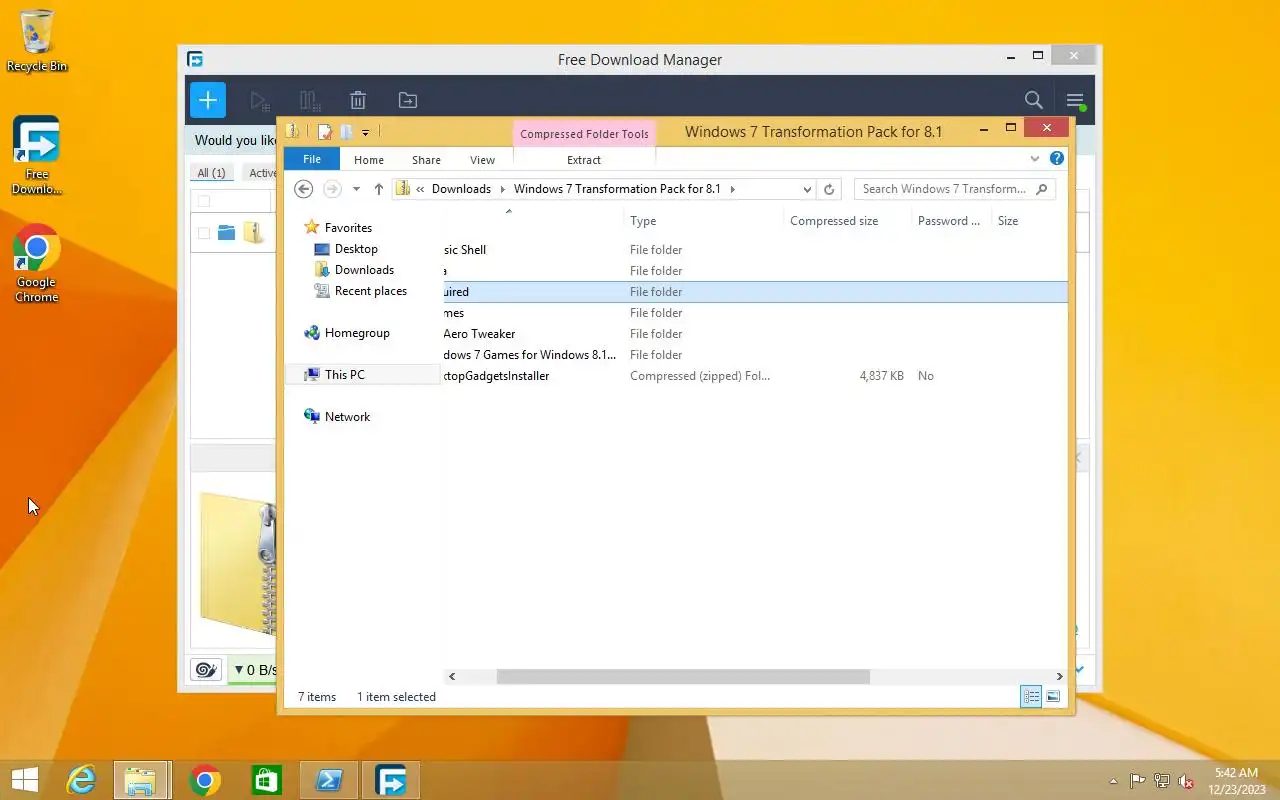Screen dimensions: 1280x800
Task: Click the trash delete icon in Free Download Manager
Action: [358, 100]
